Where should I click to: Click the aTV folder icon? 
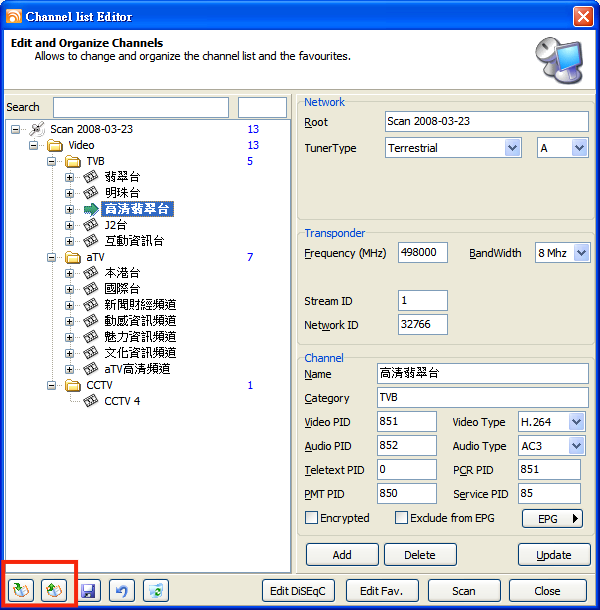(73, 258)
